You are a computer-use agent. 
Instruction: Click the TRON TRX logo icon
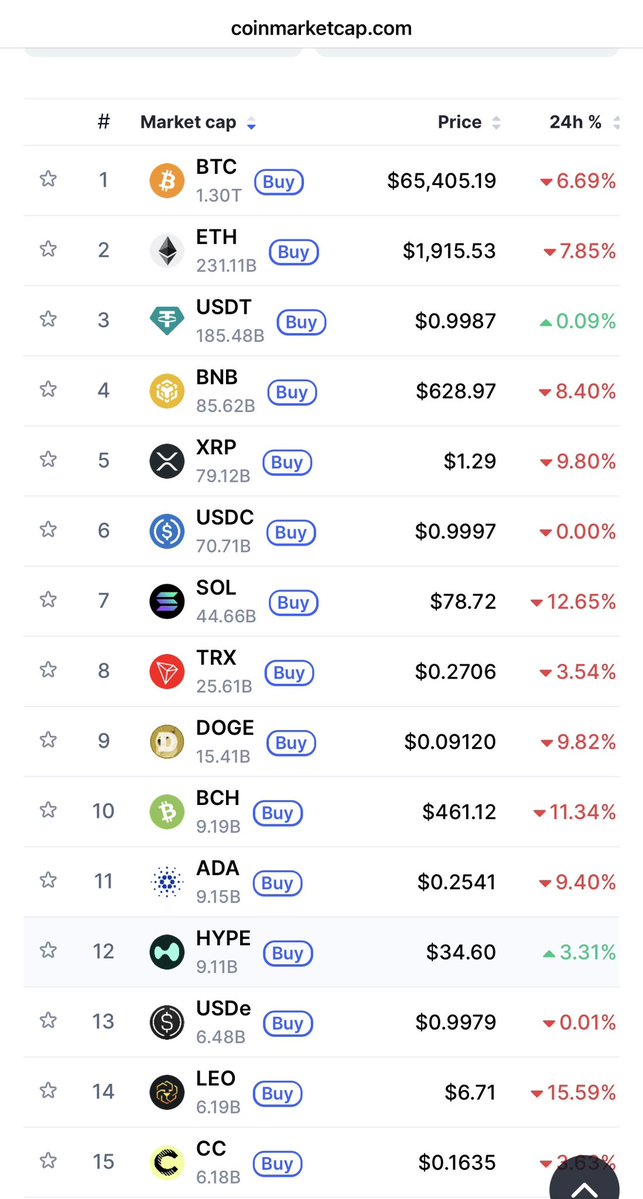[x=167, y=671]
